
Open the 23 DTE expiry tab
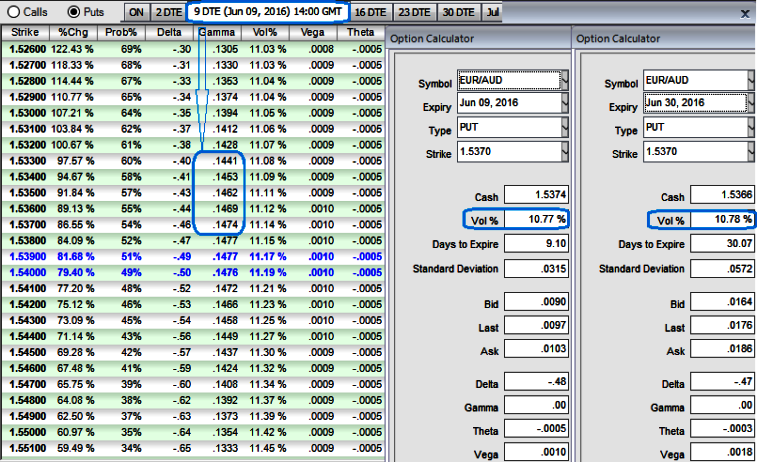(x=415, y=13)
